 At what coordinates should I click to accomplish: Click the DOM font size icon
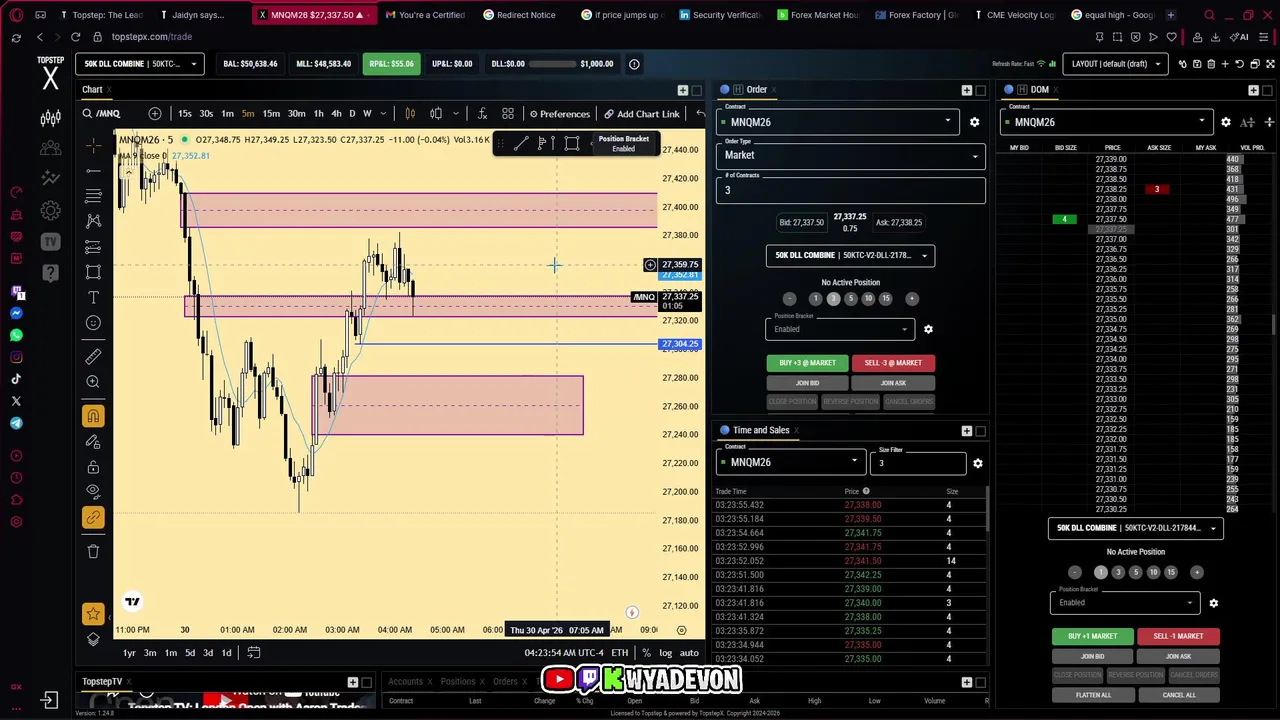coord(1247,122)
